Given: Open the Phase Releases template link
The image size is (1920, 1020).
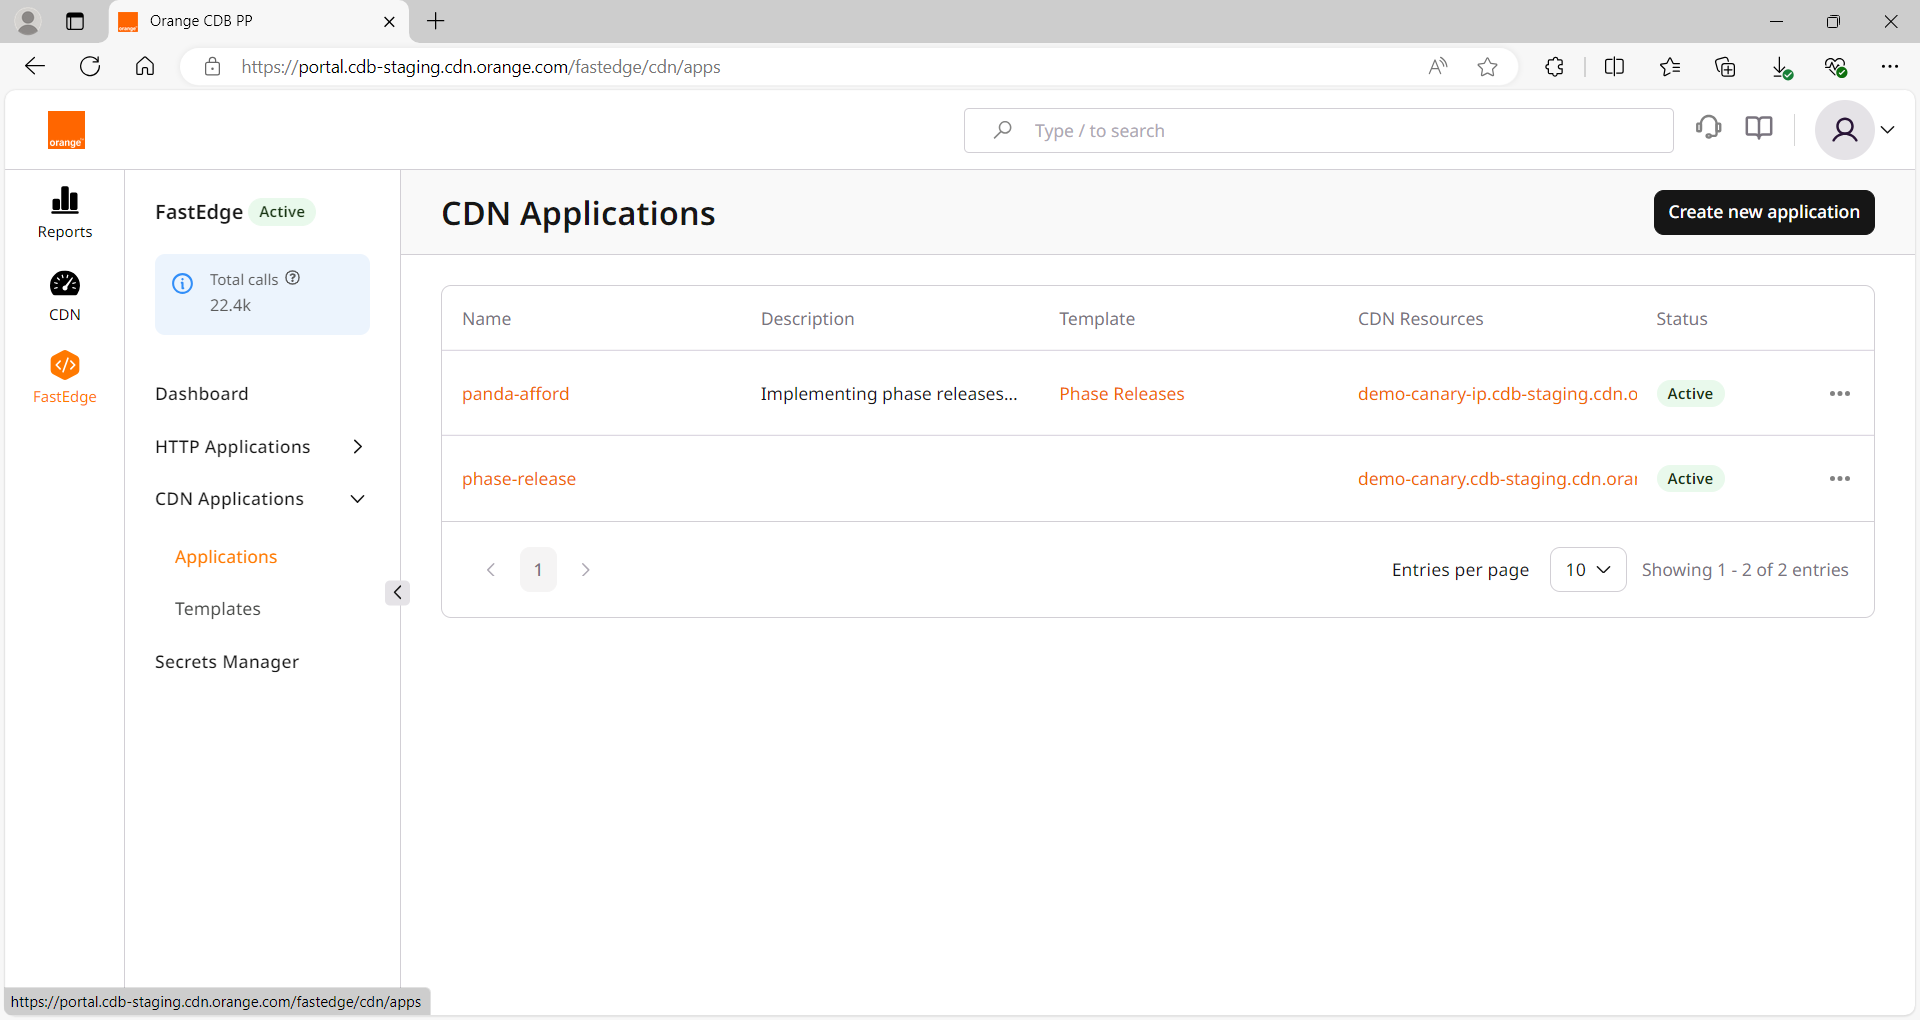Looking at the screenshot, I should (x=1121, y=394).
